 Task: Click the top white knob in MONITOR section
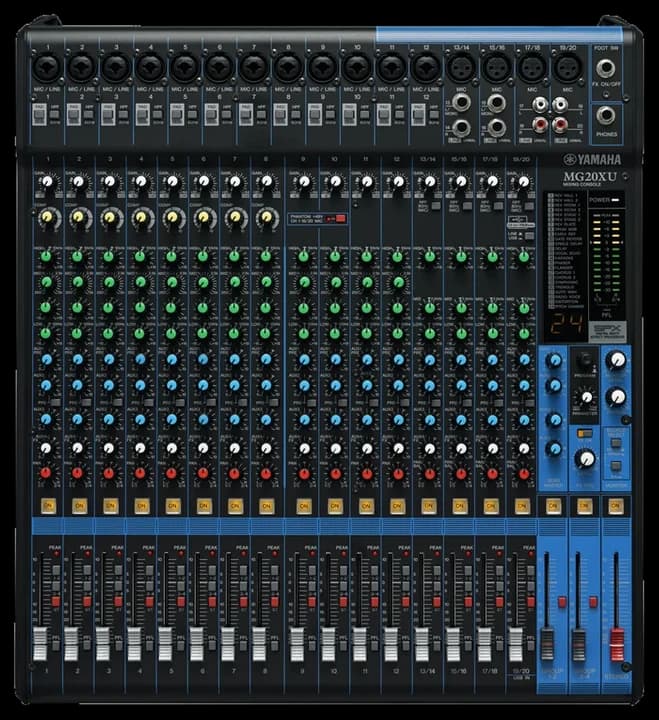point(616,361)
